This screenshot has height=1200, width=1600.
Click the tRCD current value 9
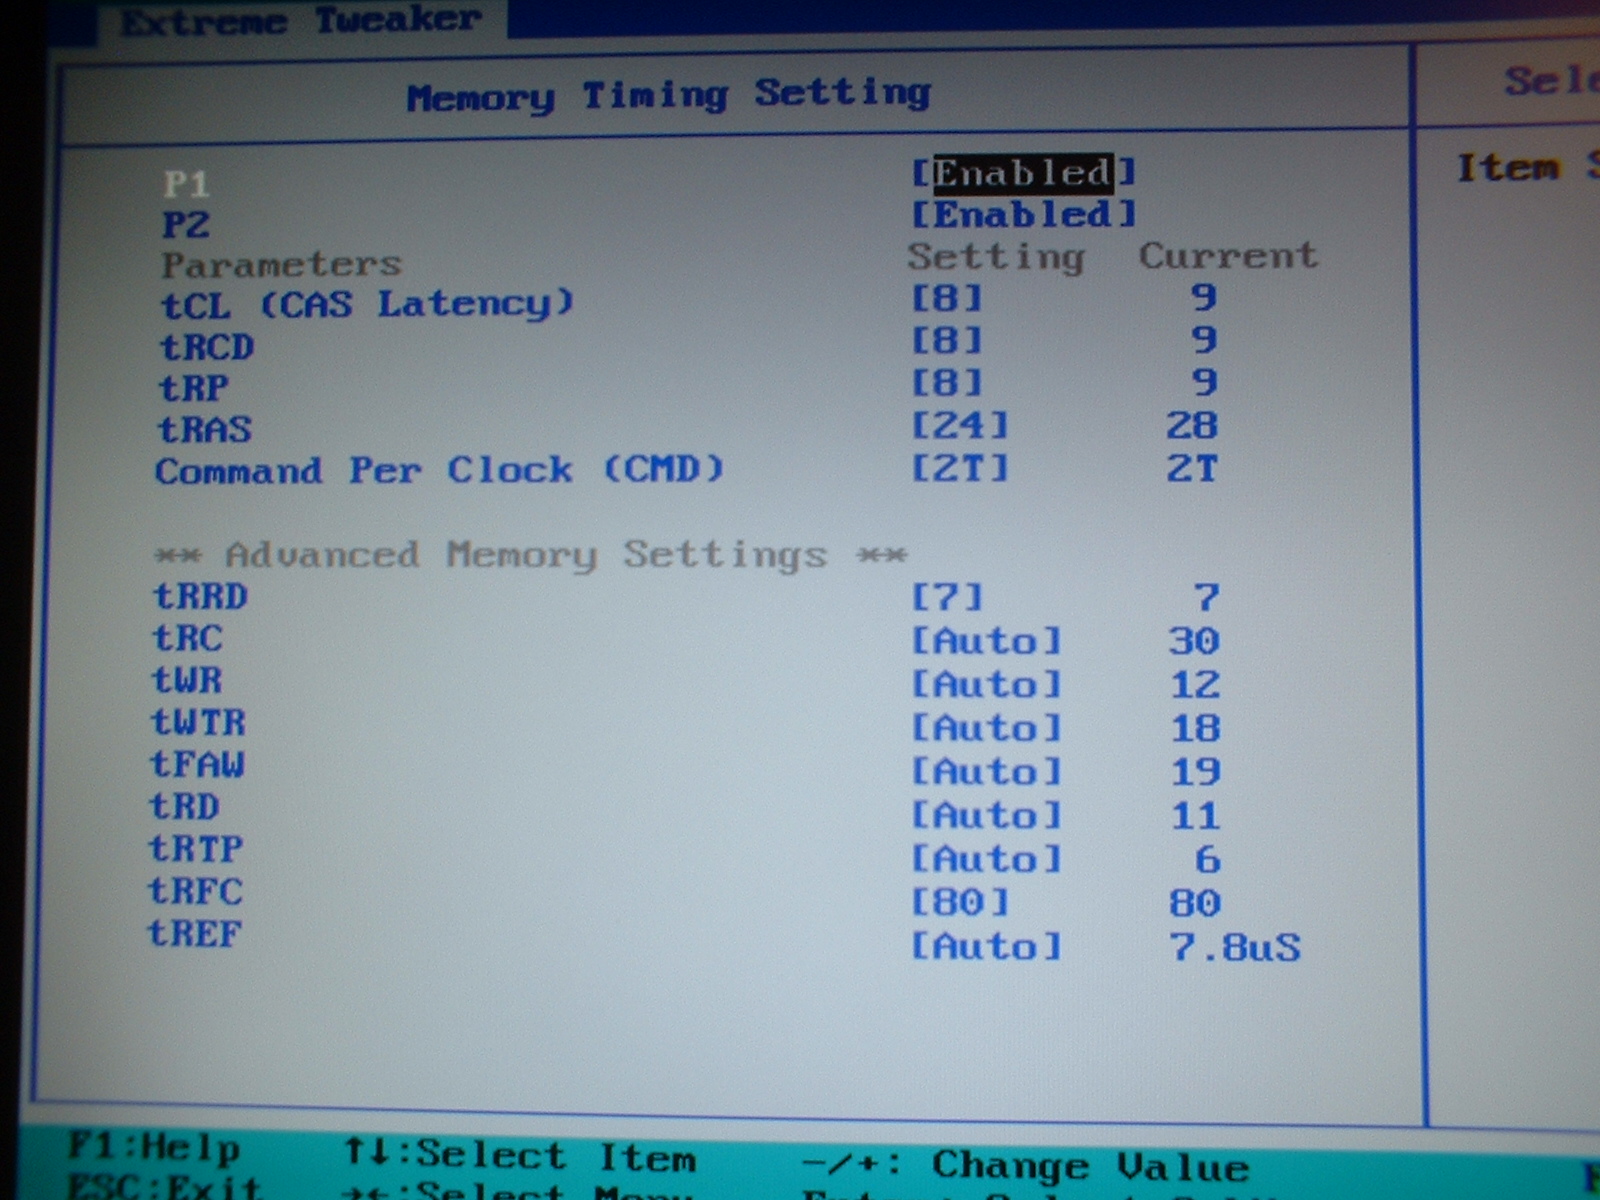point(1203,340)
